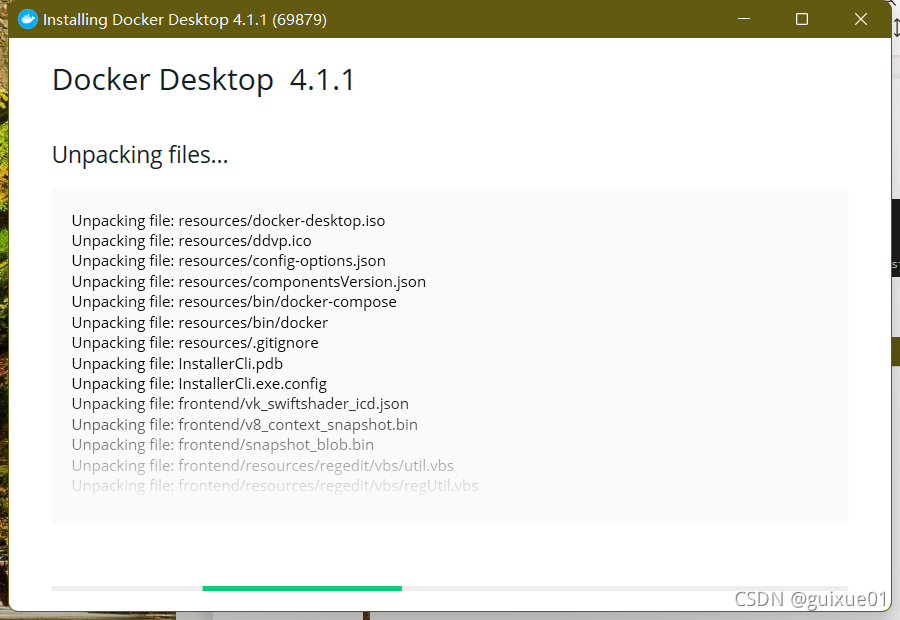
Task: Click the green installation progress bar
Action: [x=302, y=588]
